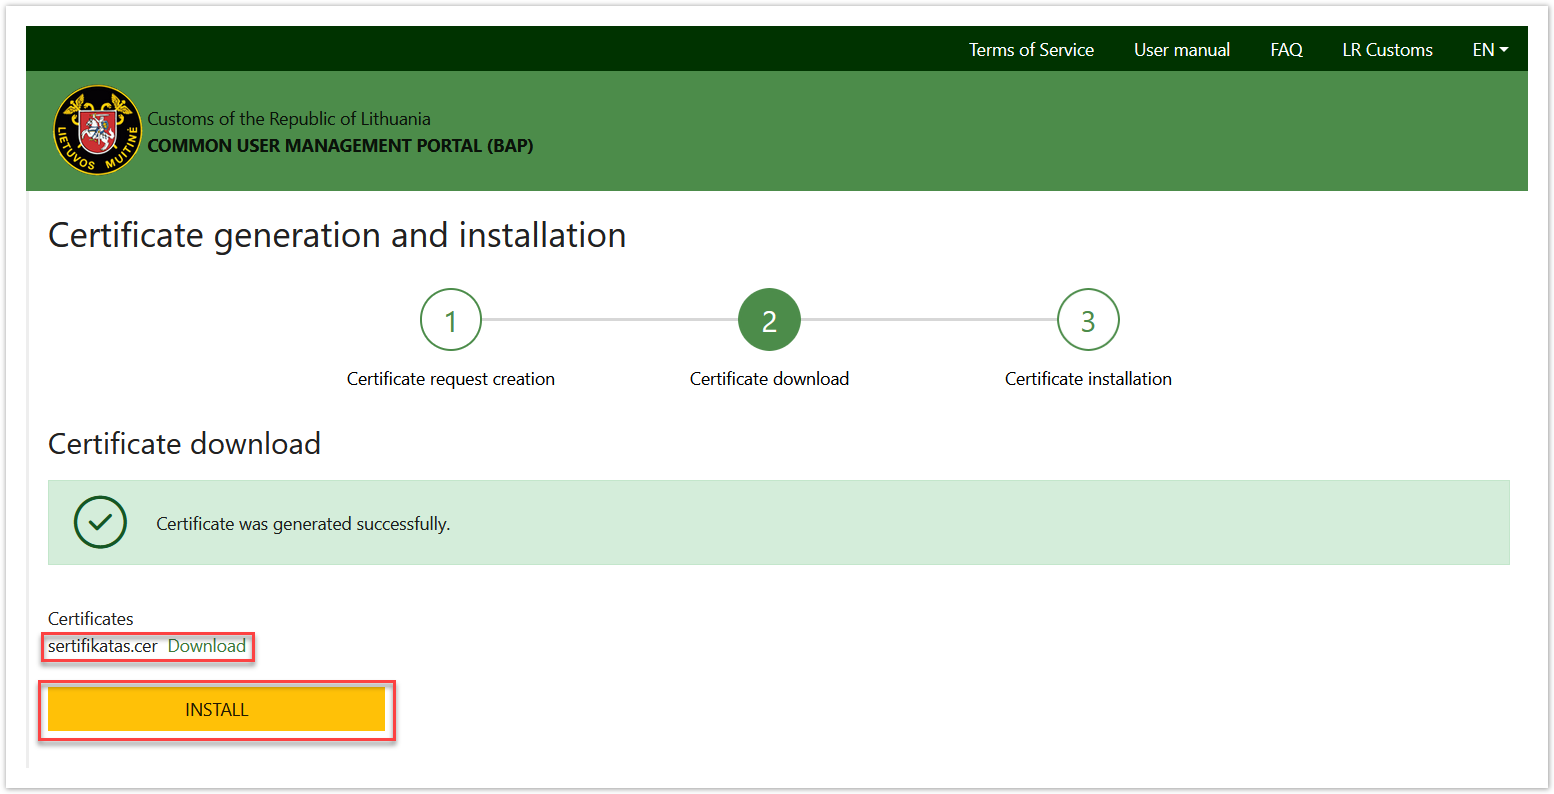Click 'Customs of the Republic of Lithuania' text

click(x=289, y=119)
